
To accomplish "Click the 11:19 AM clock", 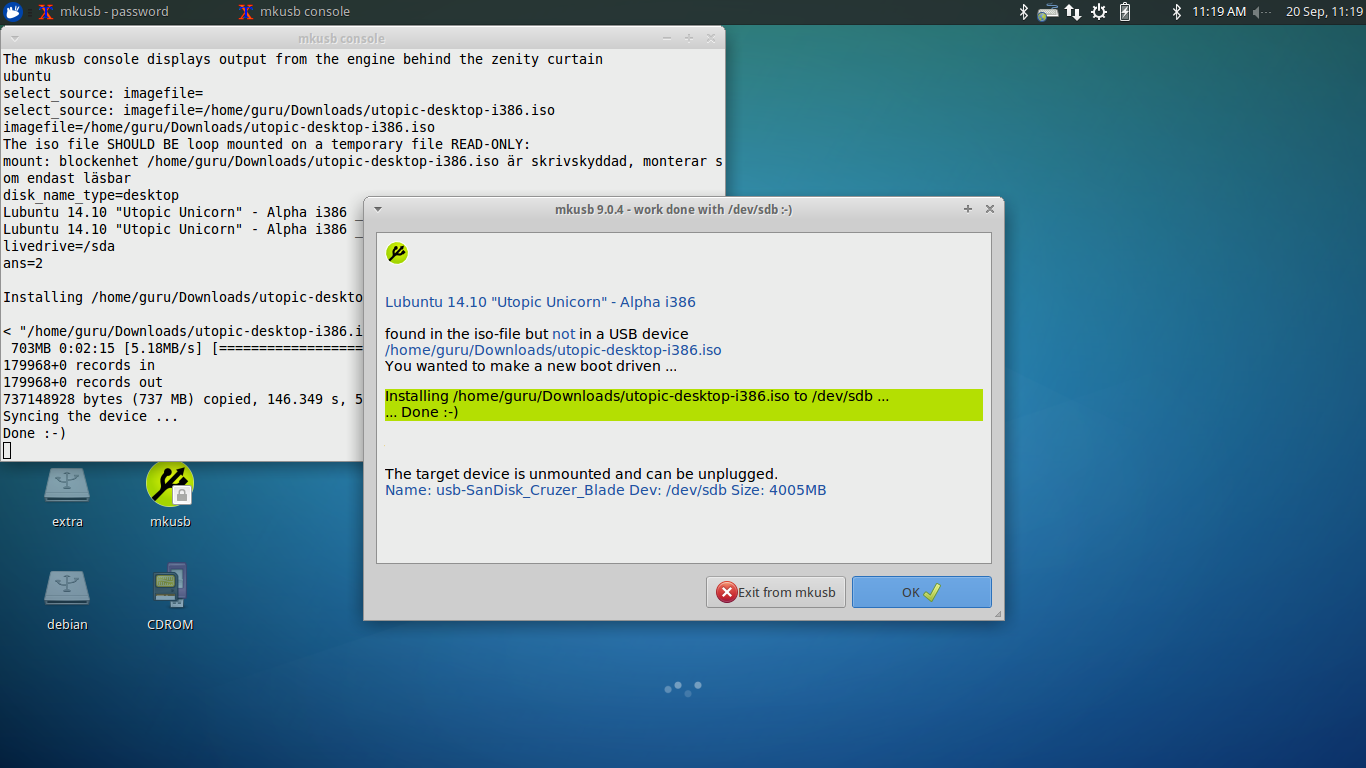I will (x=1219, y=12).
